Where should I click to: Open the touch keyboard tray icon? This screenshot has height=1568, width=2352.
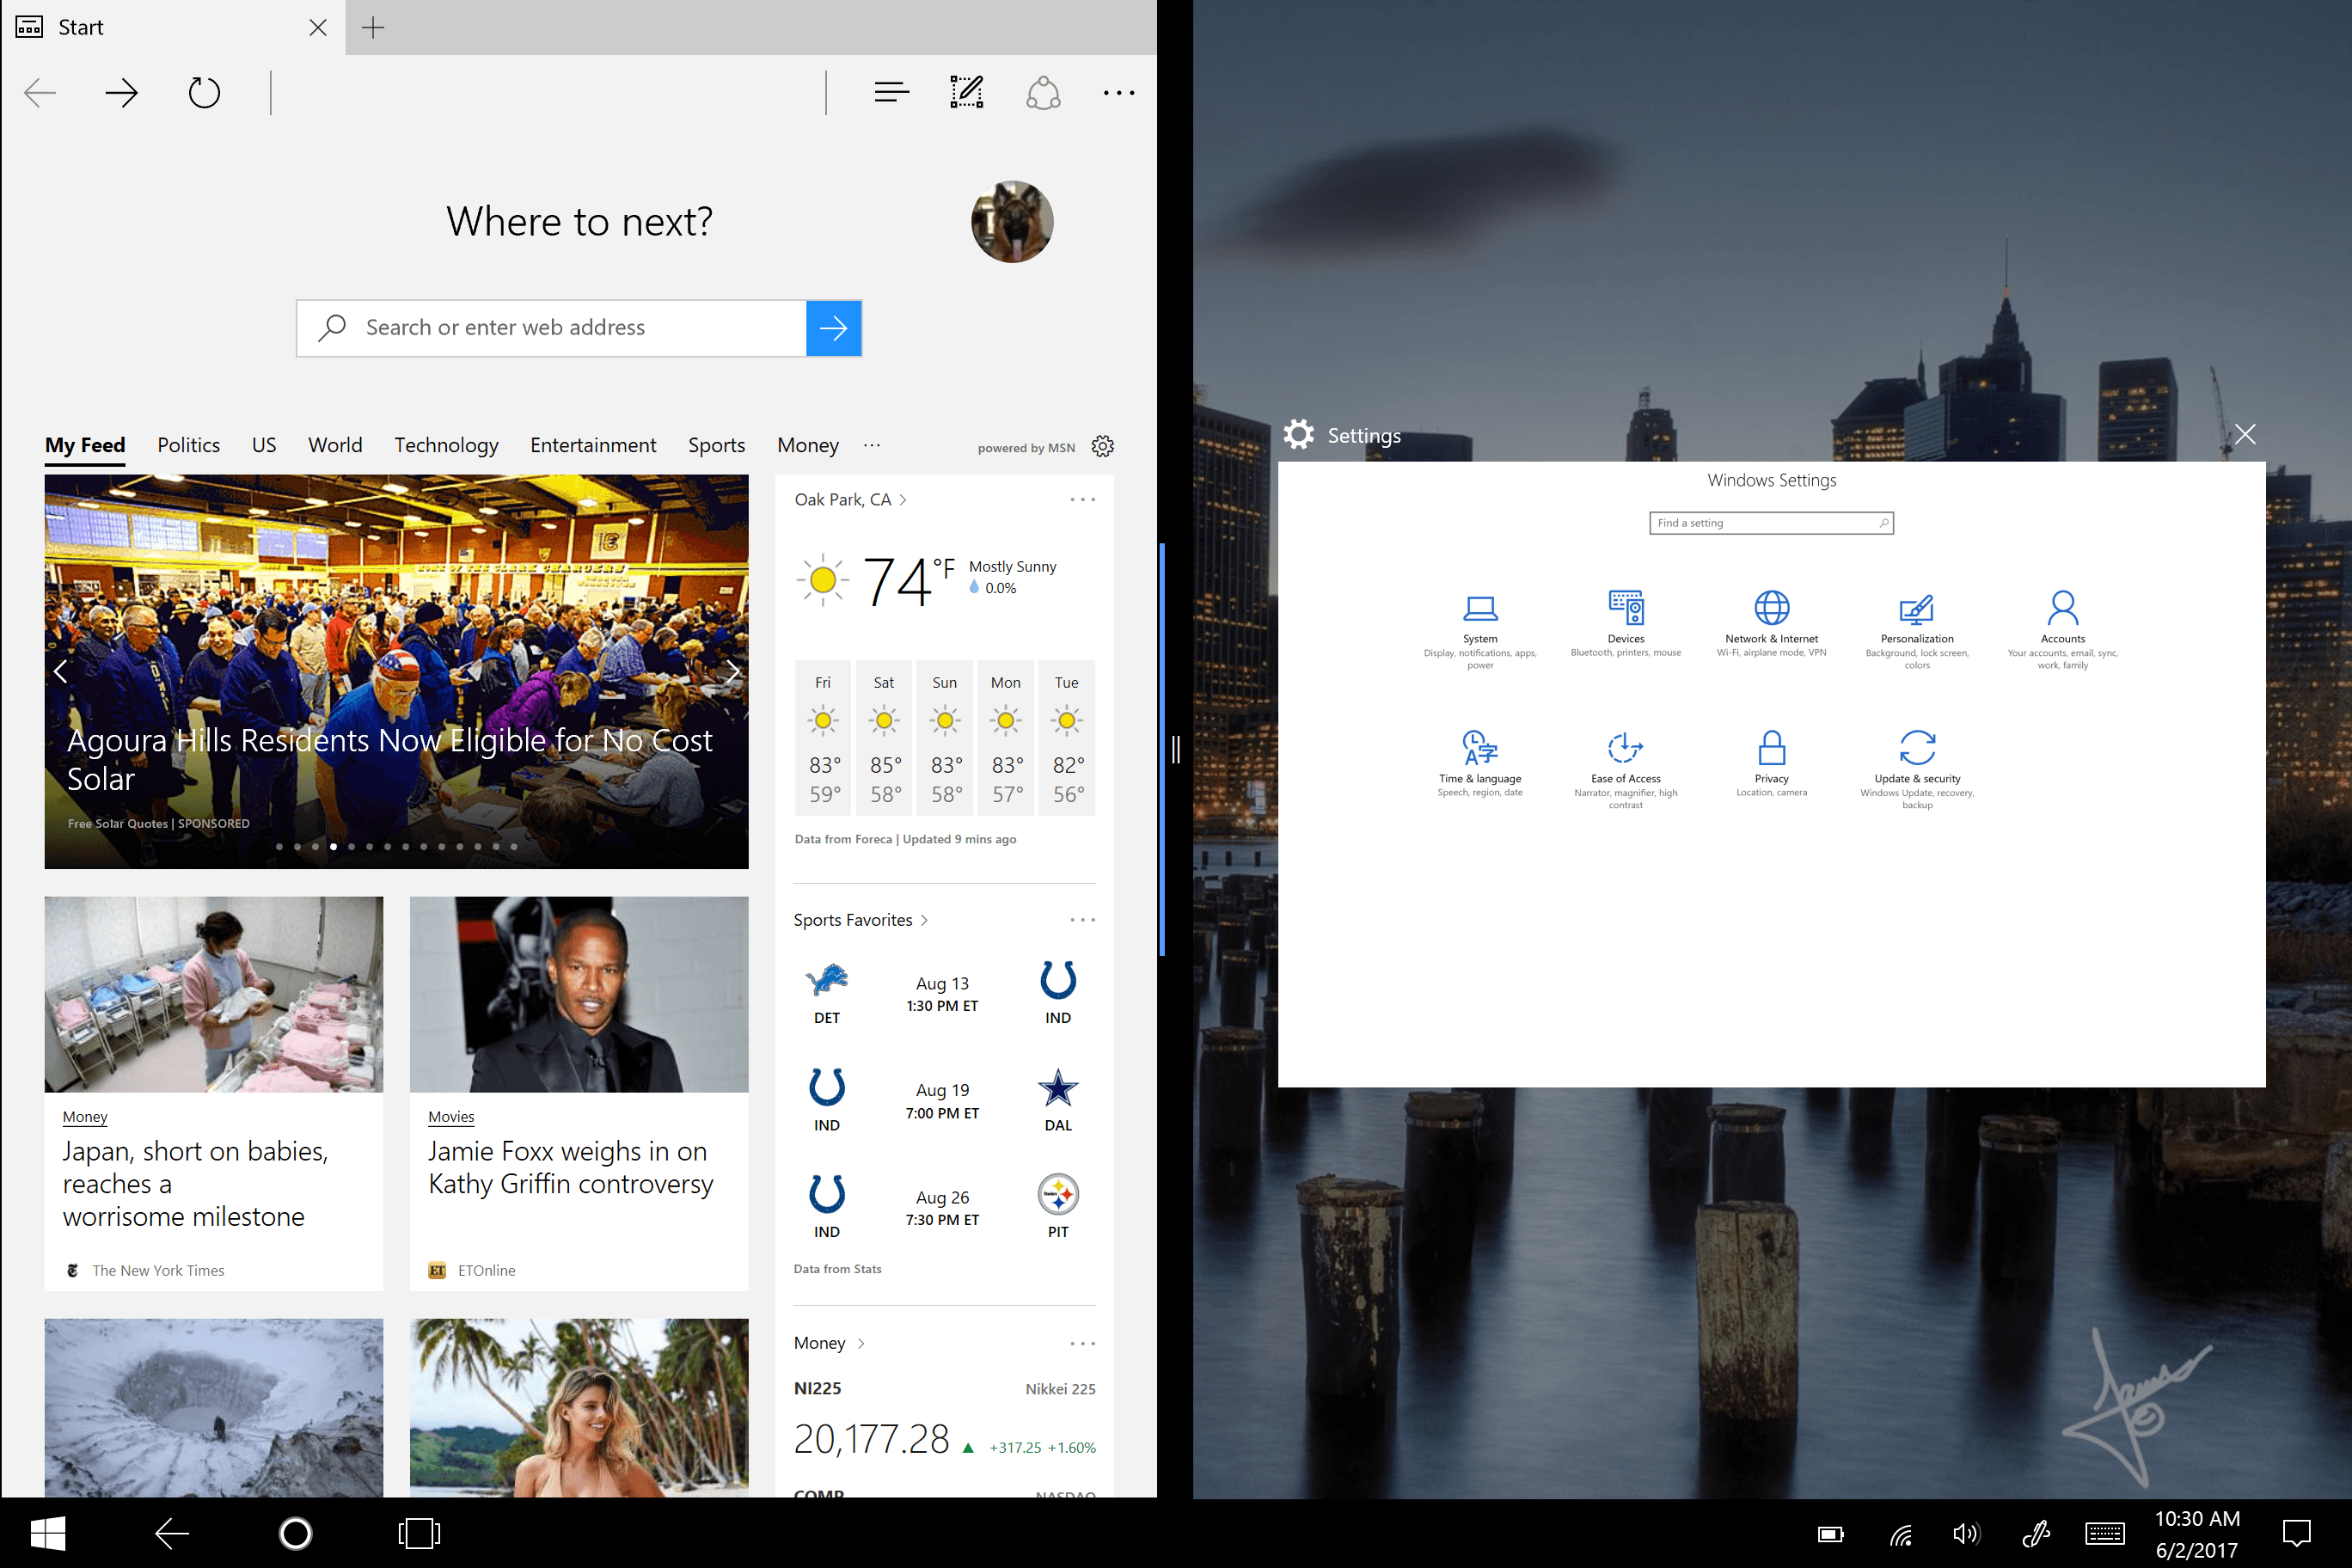[2105, 1533]
